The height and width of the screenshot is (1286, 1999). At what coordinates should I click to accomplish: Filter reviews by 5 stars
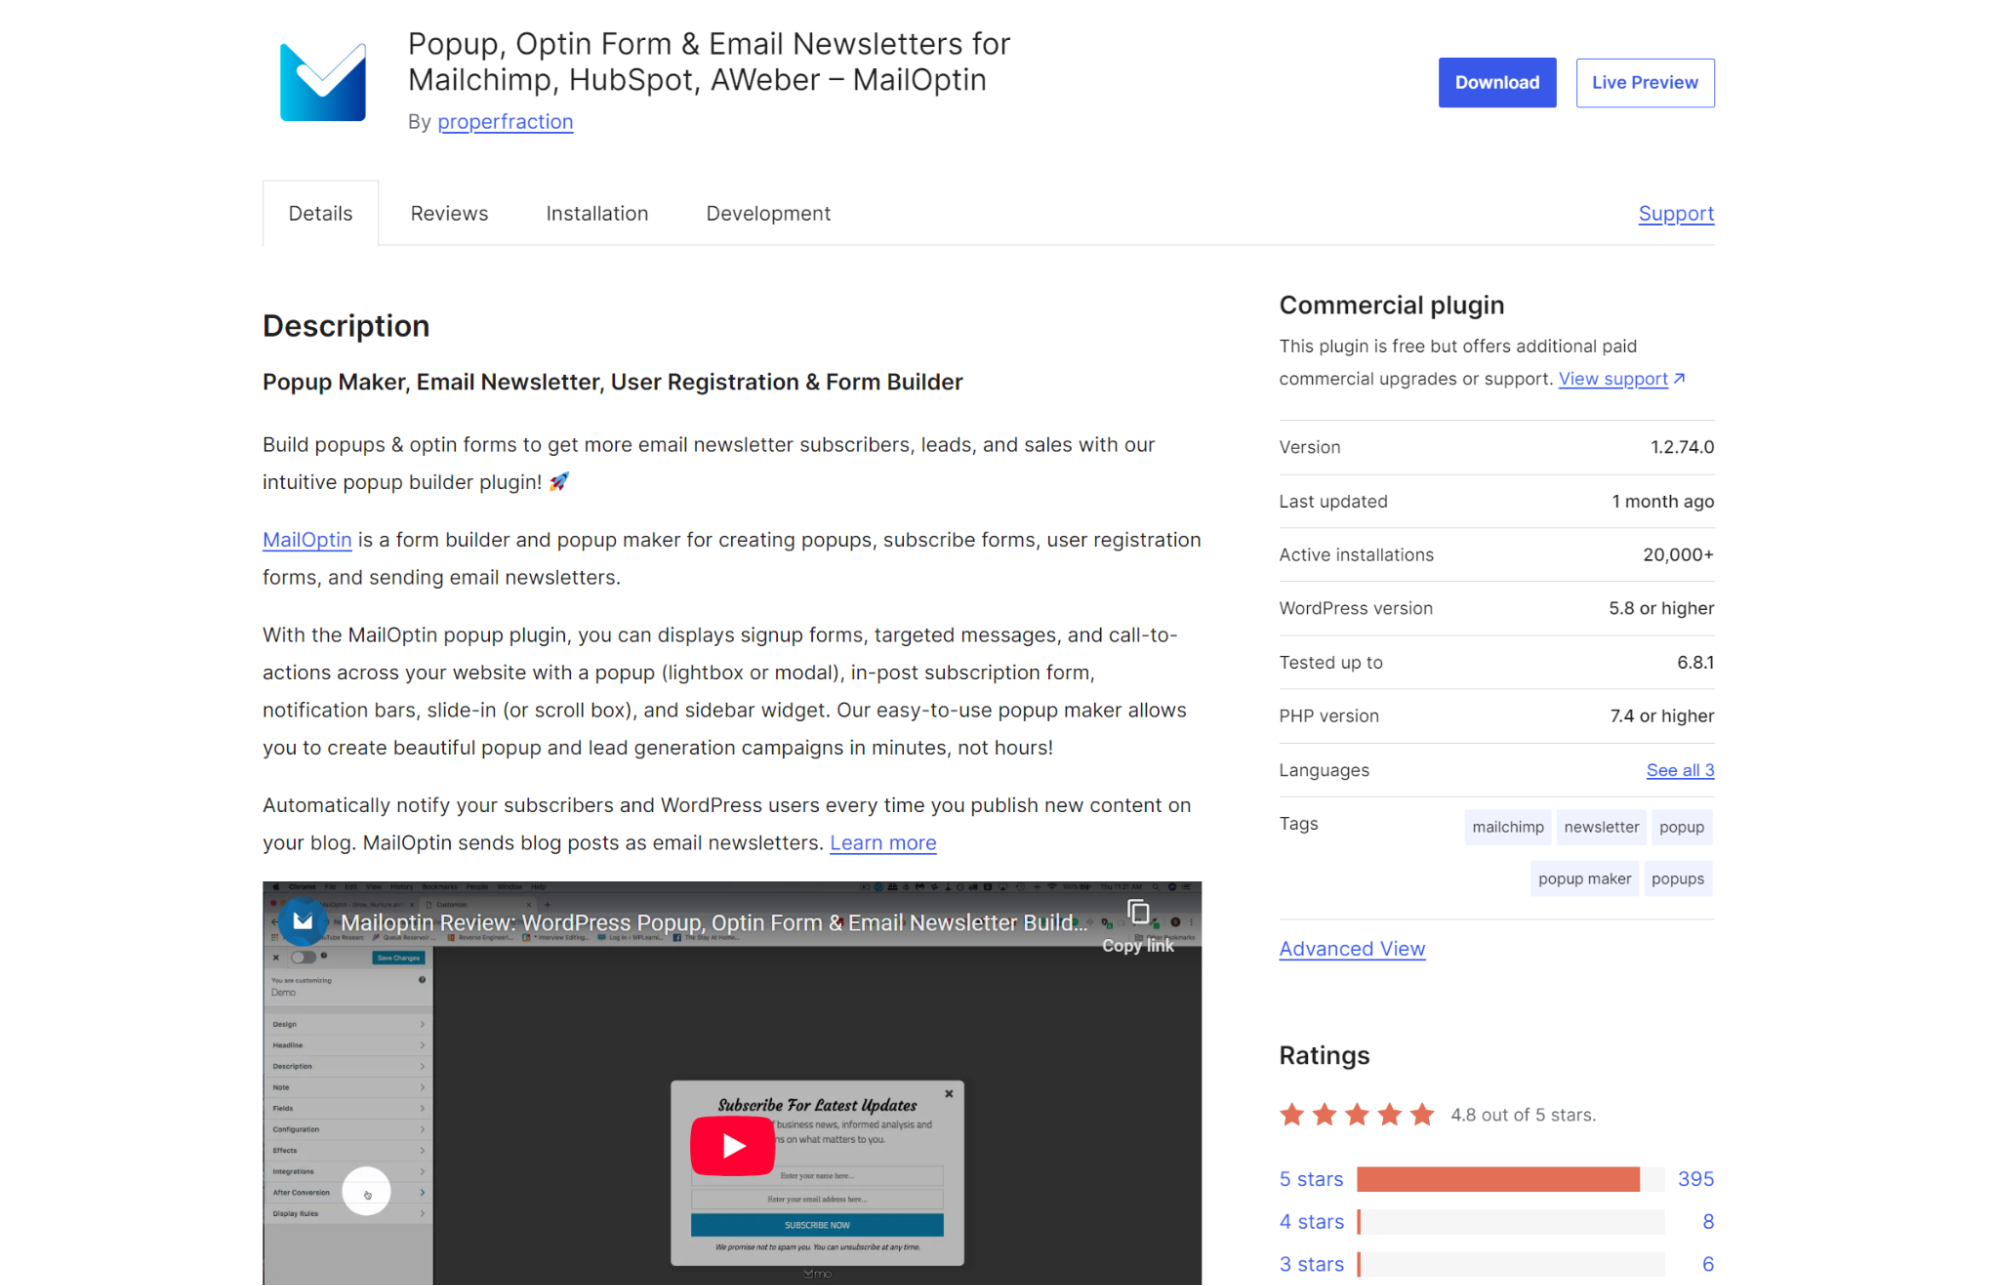coord(1311,1179)
